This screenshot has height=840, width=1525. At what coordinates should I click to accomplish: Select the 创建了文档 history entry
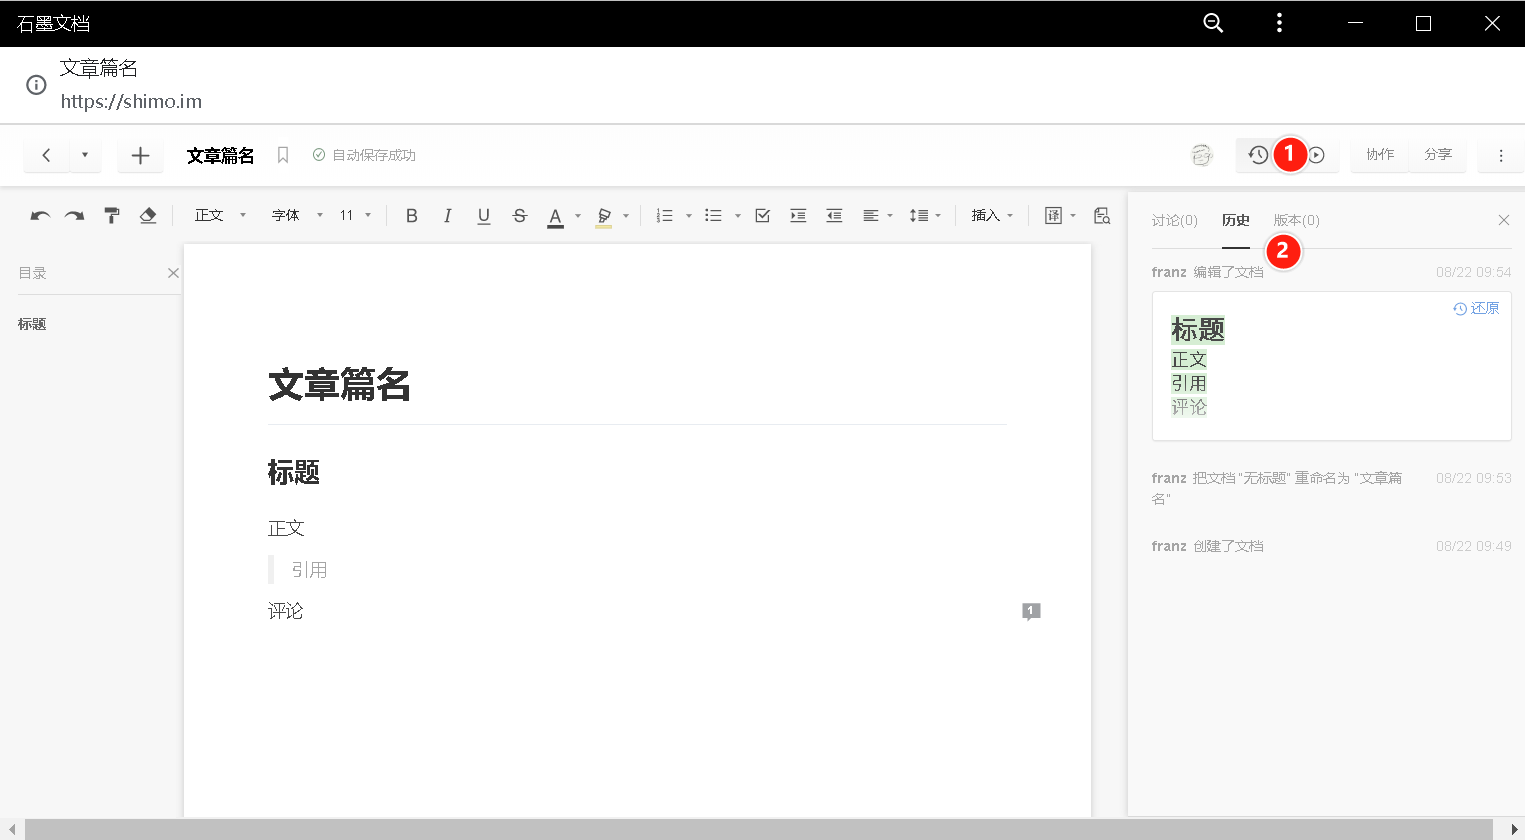(1331, 546)
